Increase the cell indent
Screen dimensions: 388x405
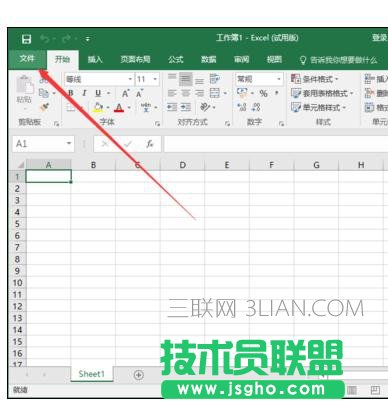[x=186, y=107]
